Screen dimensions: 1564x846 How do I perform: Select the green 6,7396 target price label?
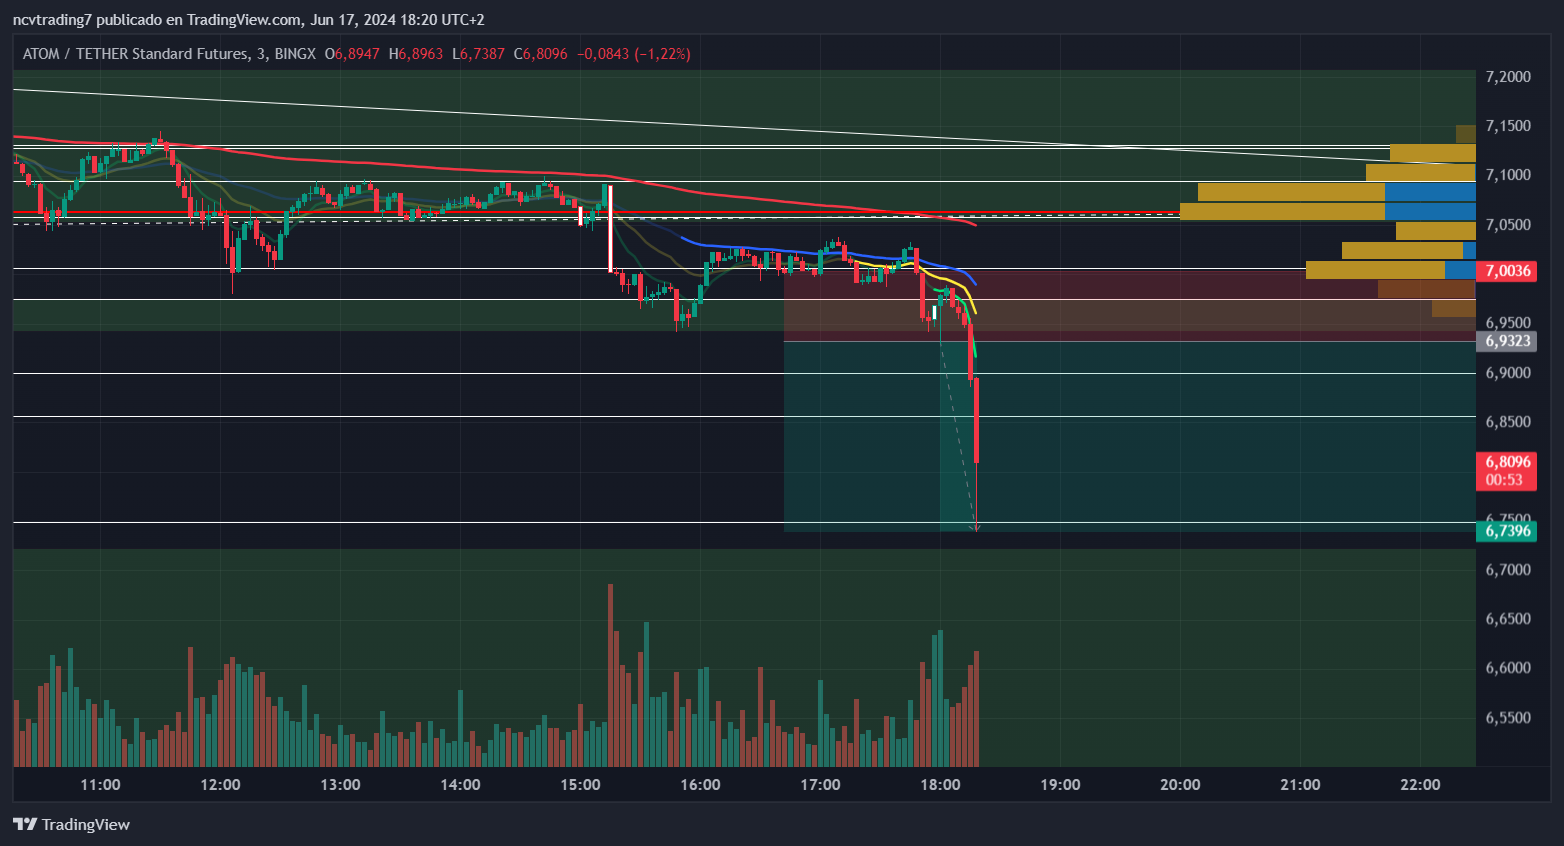tap(1507, 531)
